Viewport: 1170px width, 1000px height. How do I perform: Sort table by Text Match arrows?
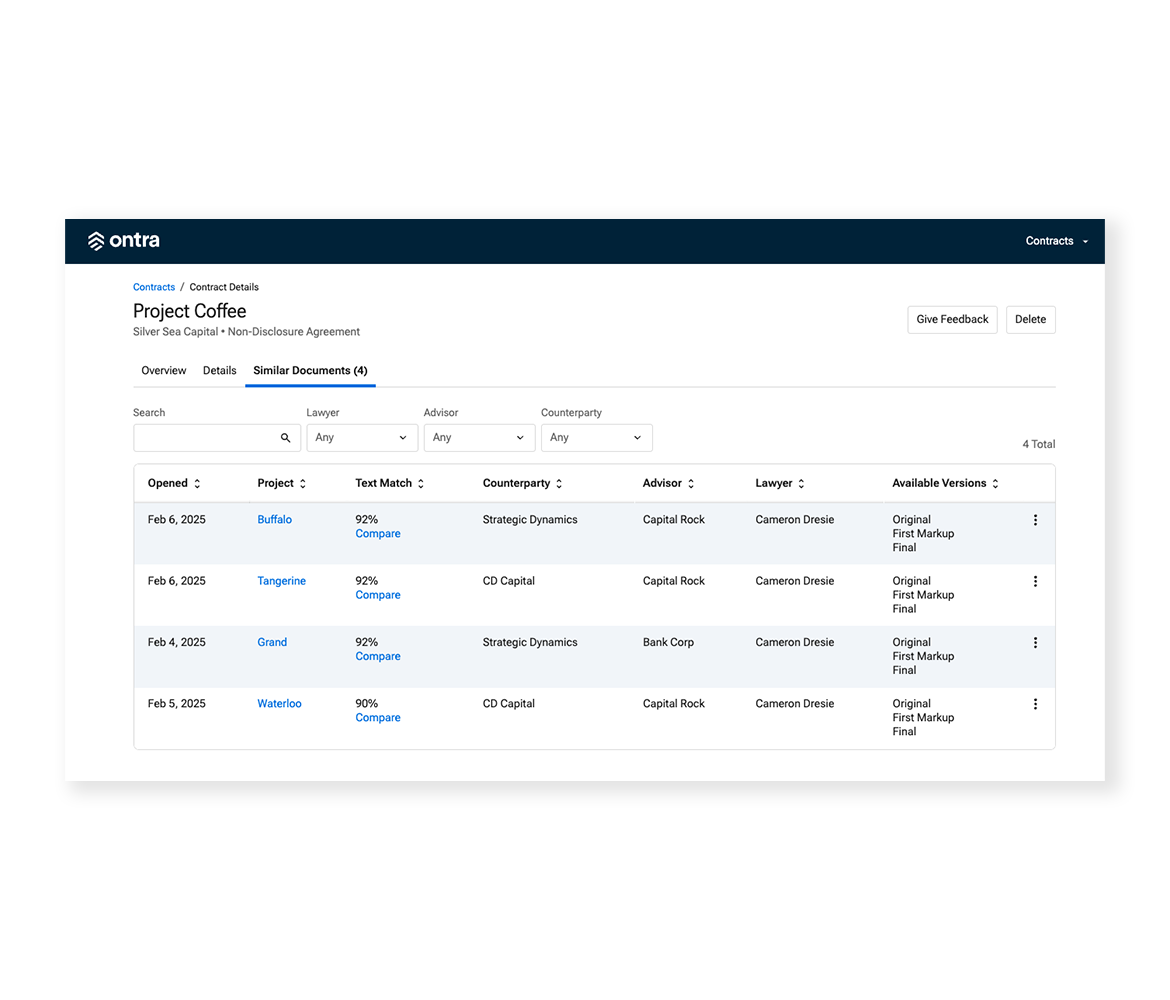(x=421, y=484)
